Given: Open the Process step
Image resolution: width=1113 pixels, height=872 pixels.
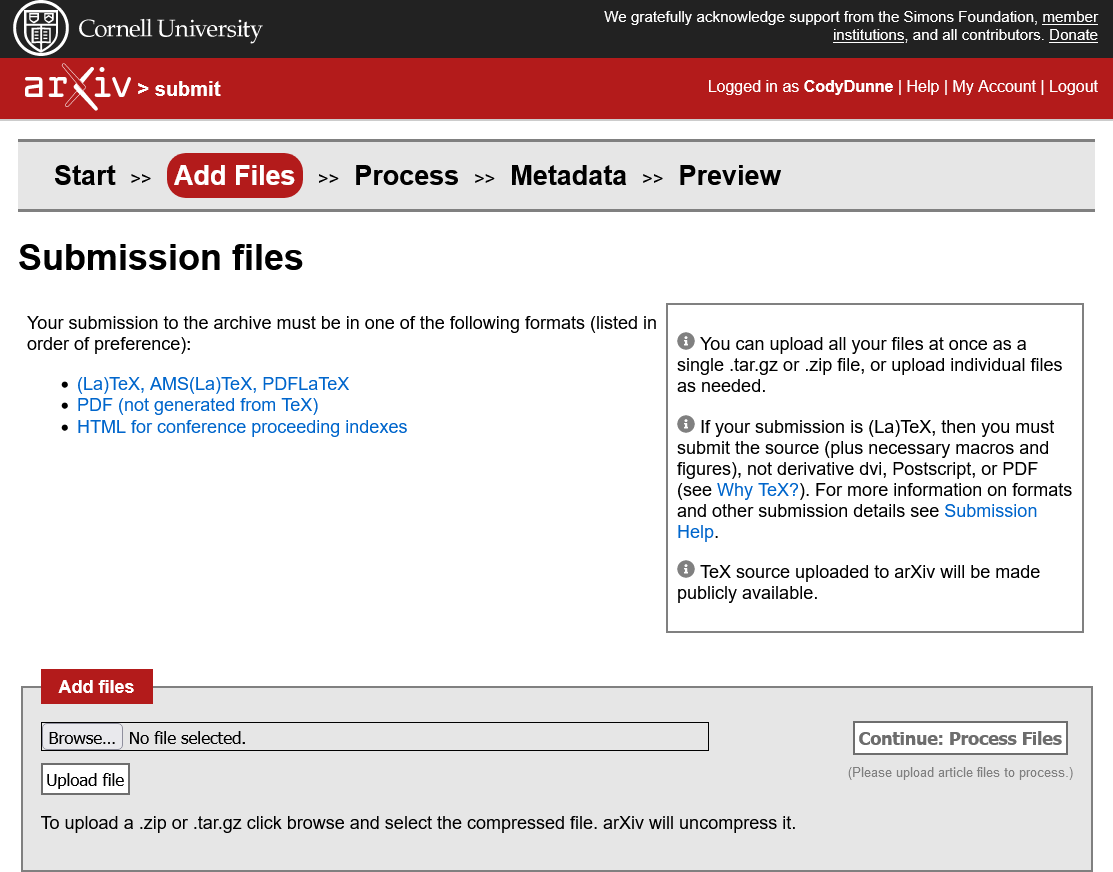Looking at the screenshot, I should pyautogui.click(x=406, y=176).
